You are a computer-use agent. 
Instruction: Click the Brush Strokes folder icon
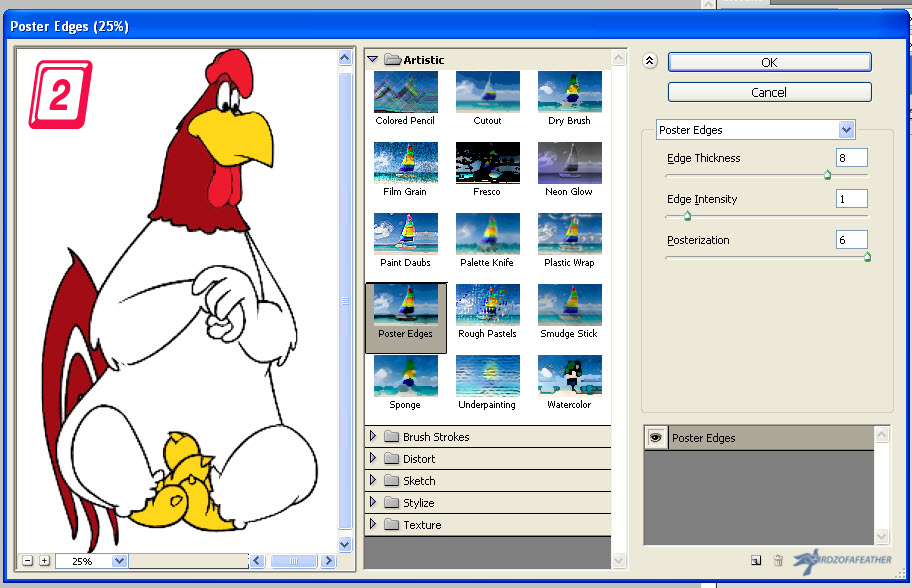pyautogui.click(x=391, y=436)
